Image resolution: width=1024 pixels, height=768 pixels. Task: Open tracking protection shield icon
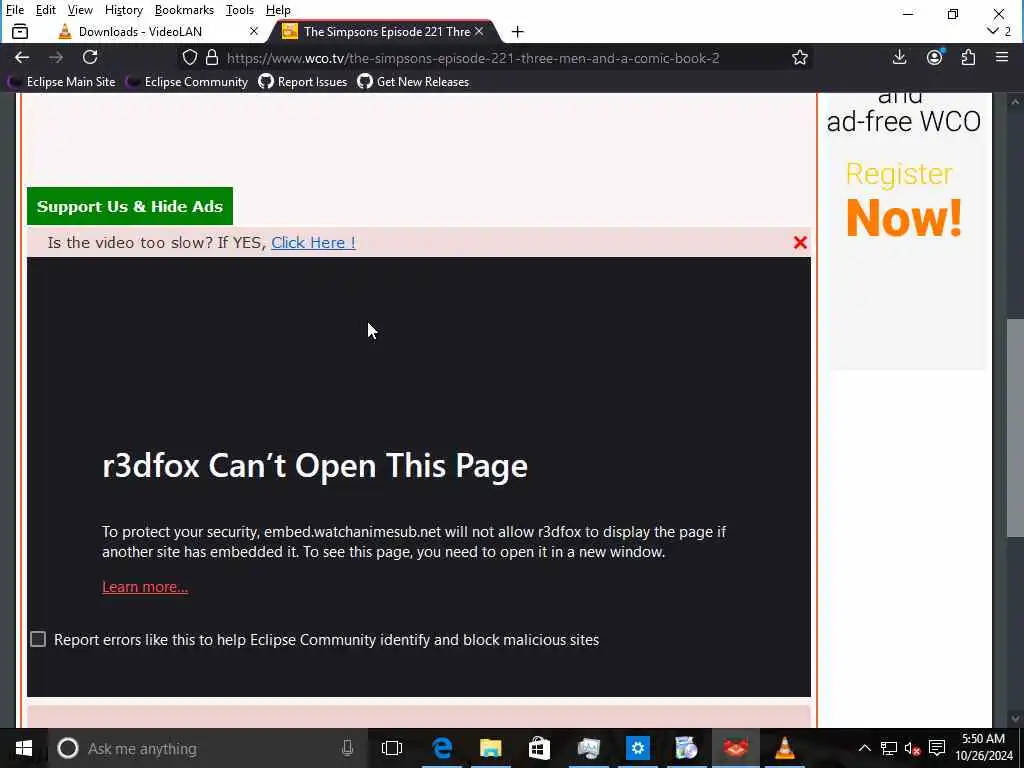tap(189, 57)
